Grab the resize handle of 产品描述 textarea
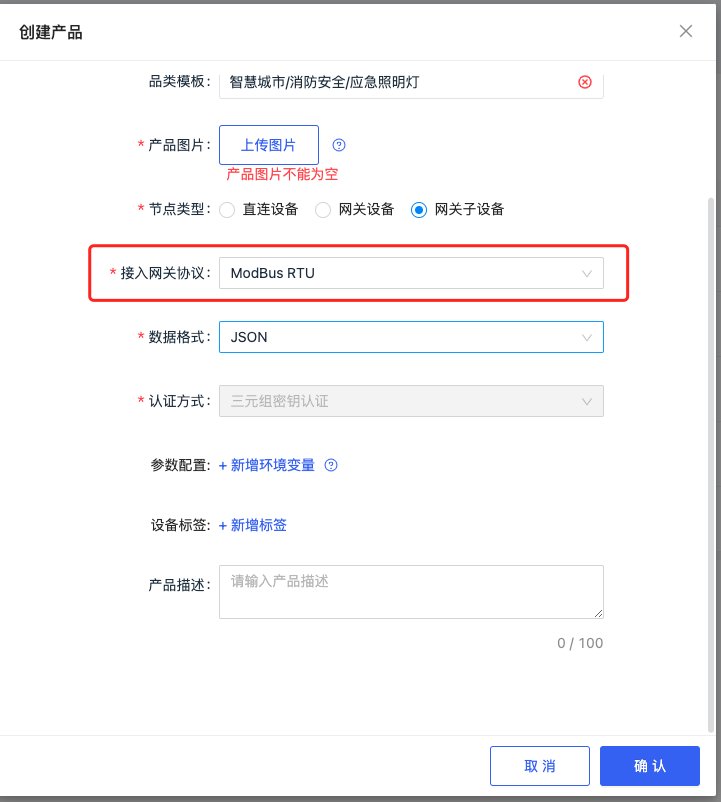This screenshot has height=802, width=721. point(598,613)
